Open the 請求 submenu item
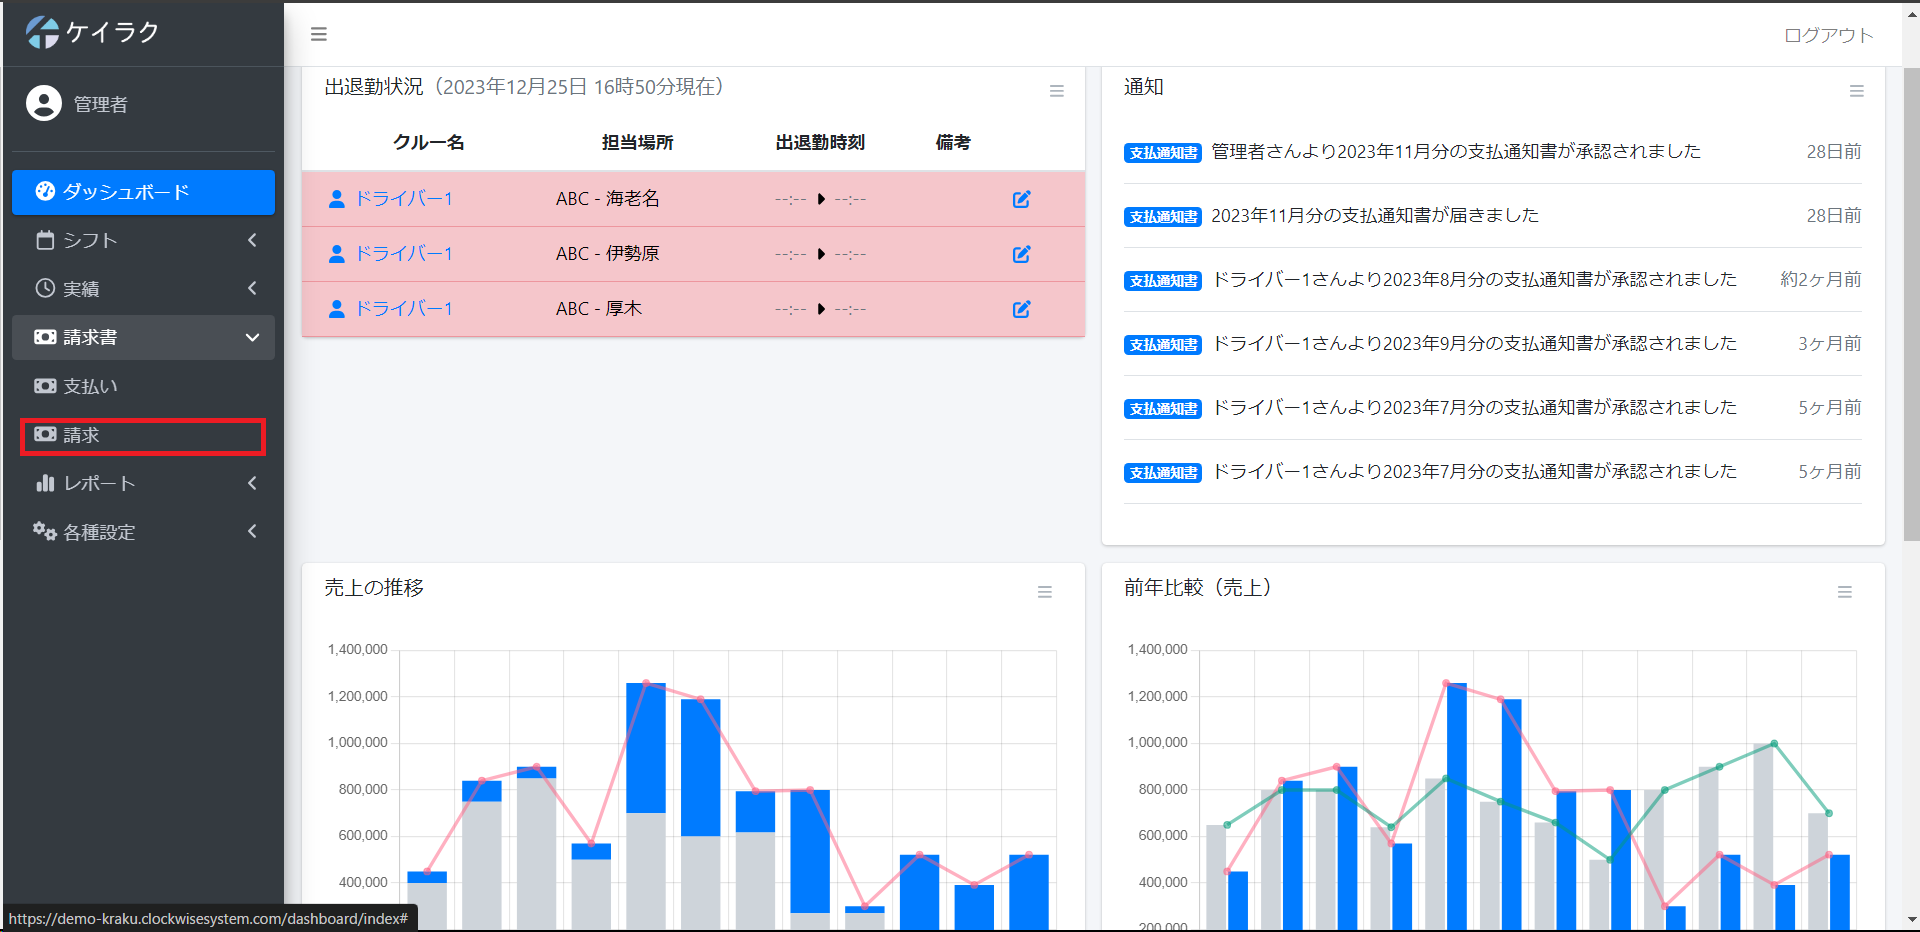This screenshot has width=1920, height=932. [143, 436]
